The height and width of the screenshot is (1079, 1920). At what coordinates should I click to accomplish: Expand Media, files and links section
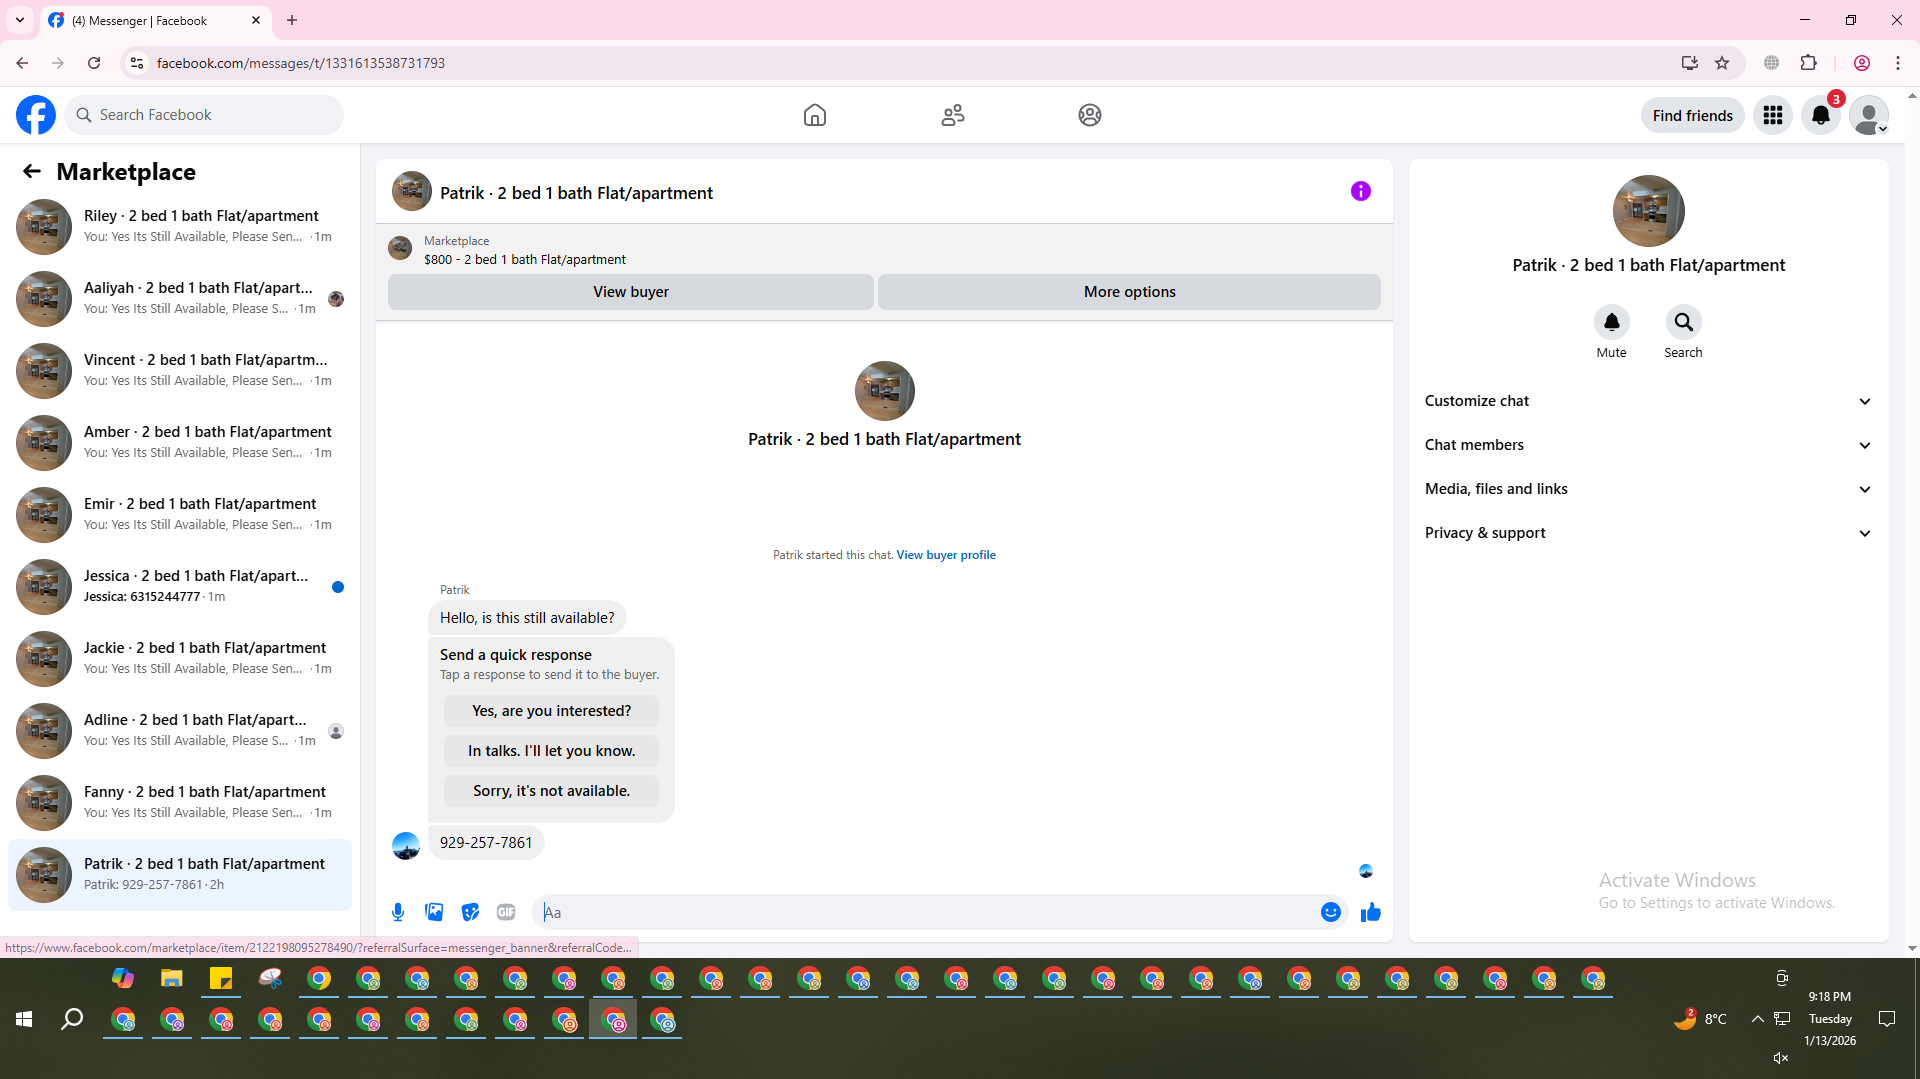[x=1648, y=489]
